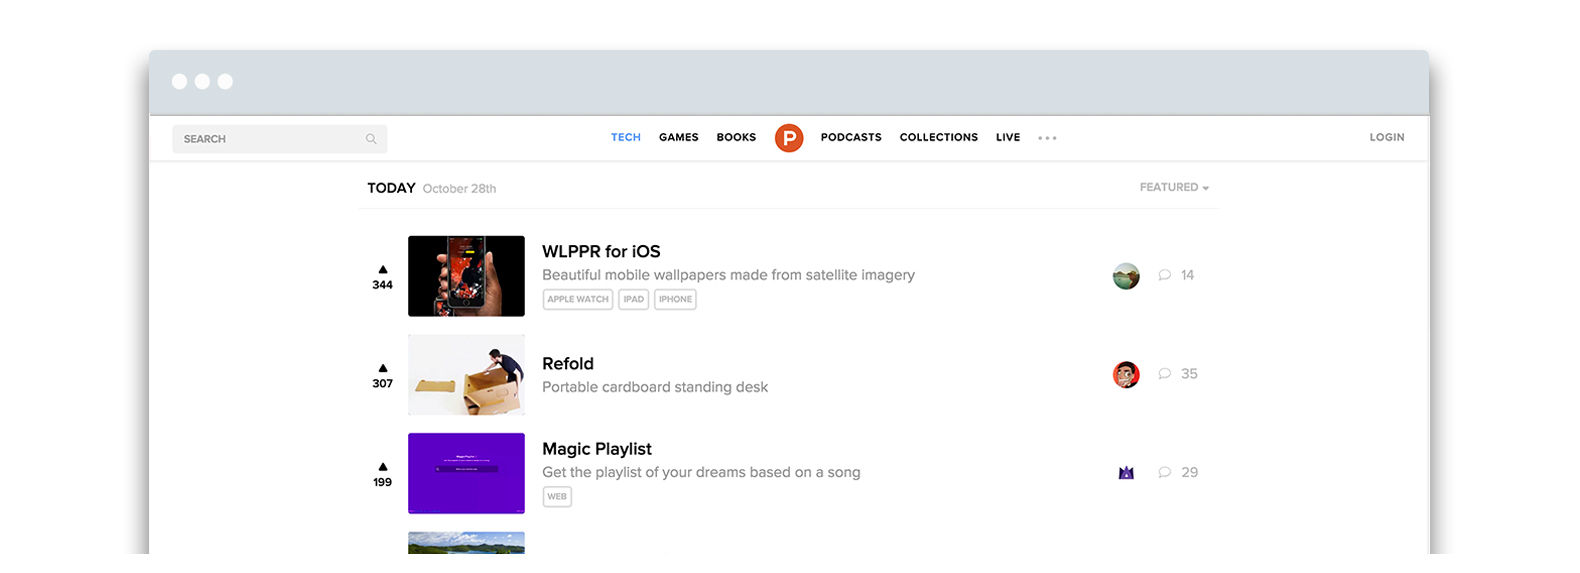Go to the Podcasts section
Viewport: 1580px width, 573px height.
pos(851,137)
